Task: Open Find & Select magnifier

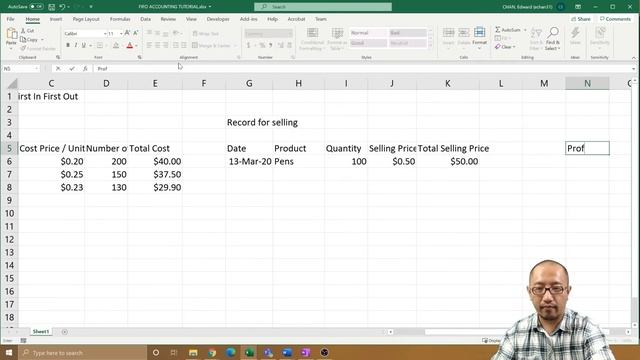Action: pos(553,39)
